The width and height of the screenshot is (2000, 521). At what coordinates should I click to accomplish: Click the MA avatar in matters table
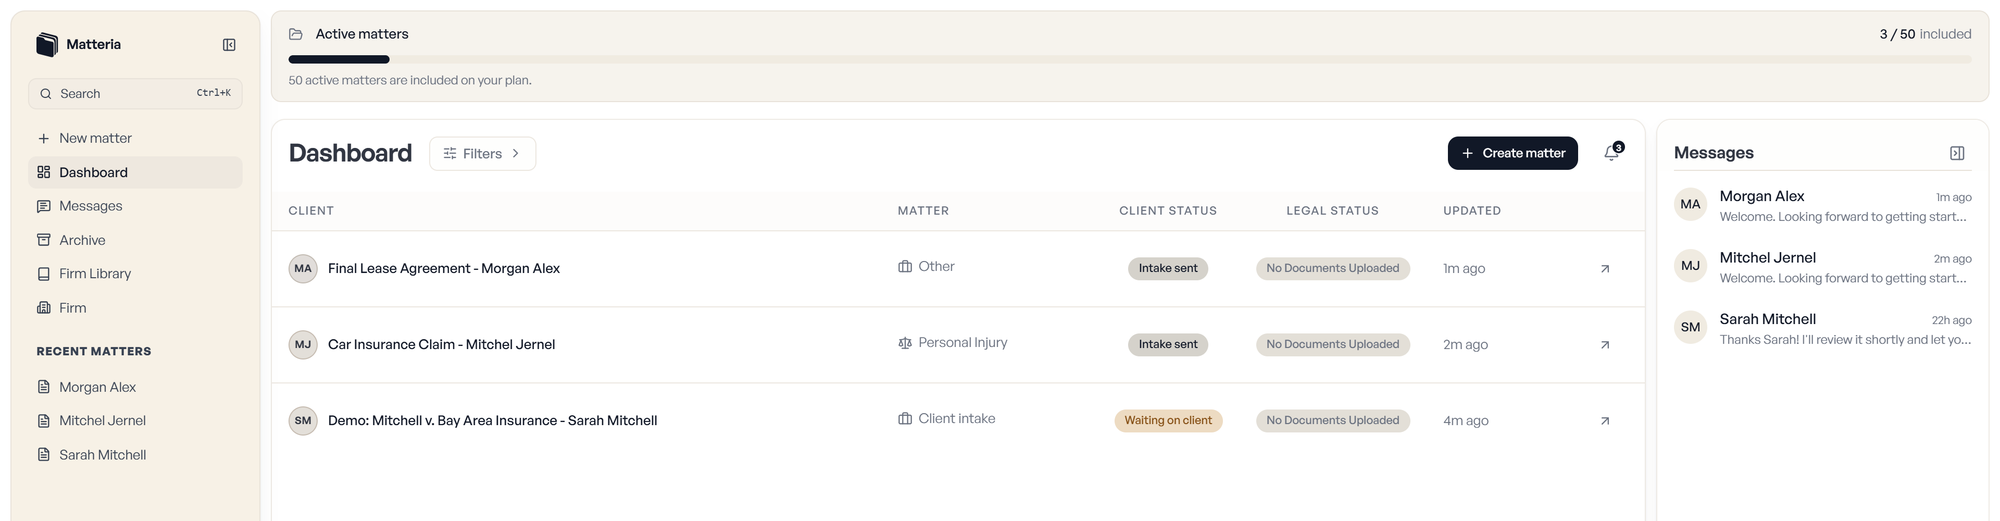coord(303,269)
